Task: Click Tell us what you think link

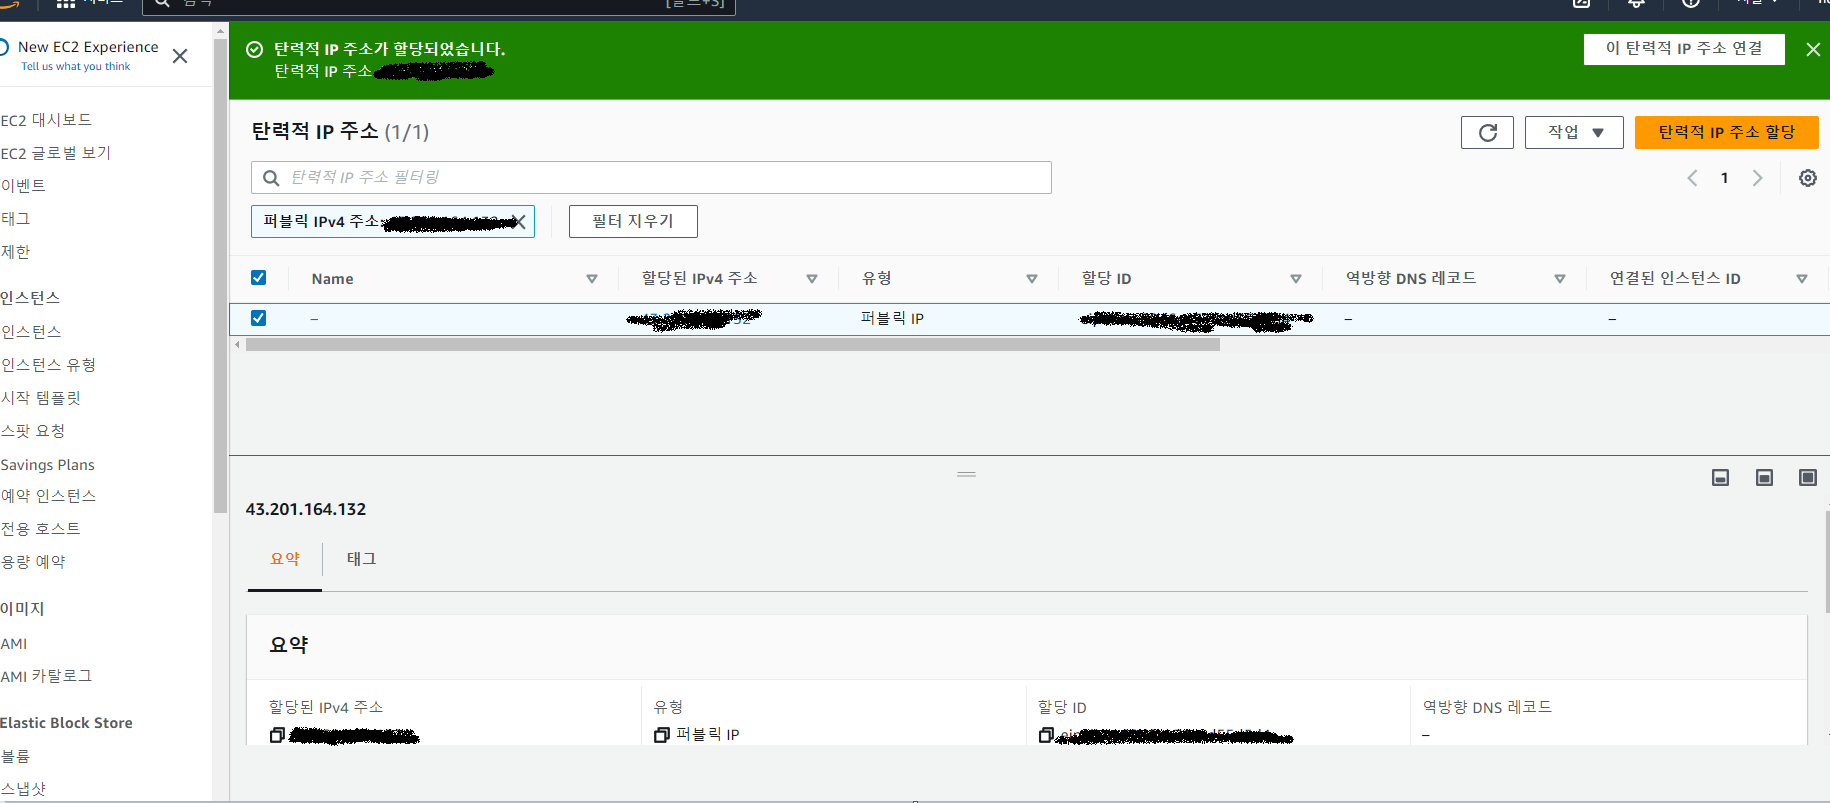Action: pyautogui.click(x=76, y=67)
